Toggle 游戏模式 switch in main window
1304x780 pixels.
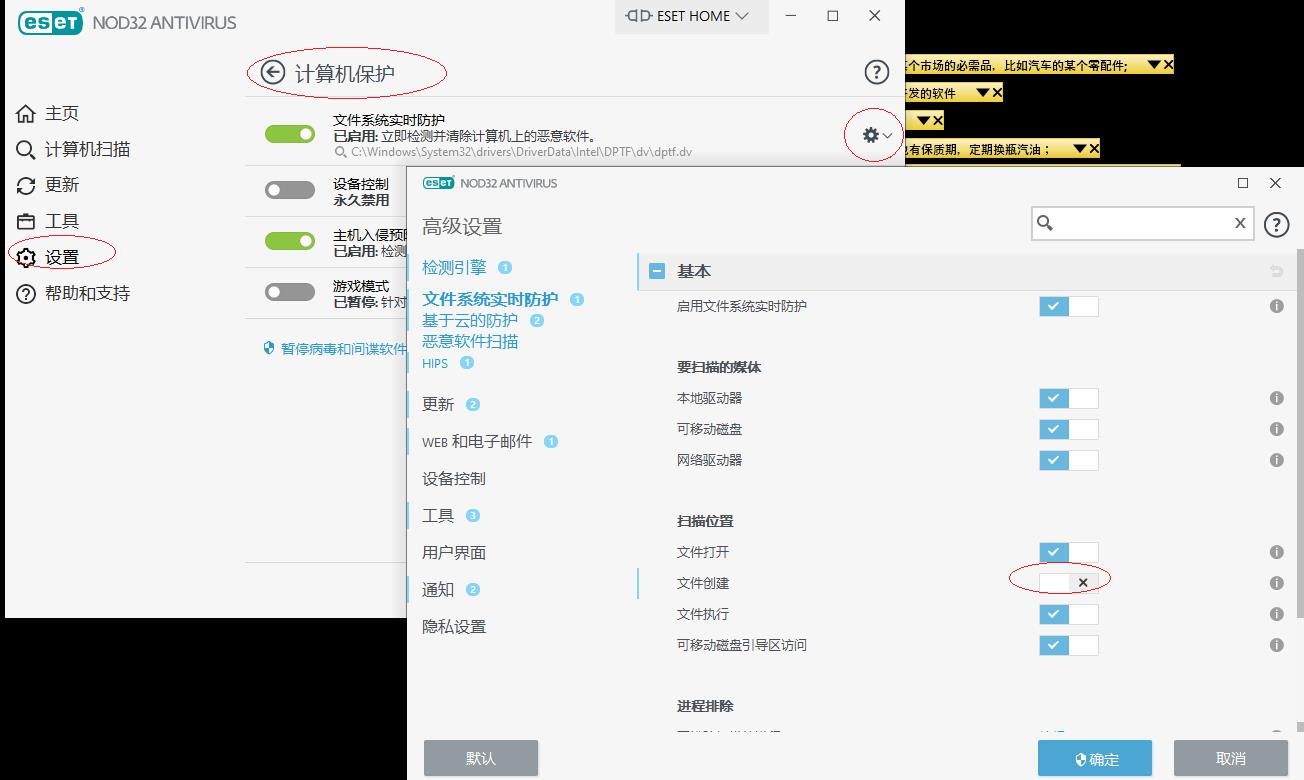point(290,292)
